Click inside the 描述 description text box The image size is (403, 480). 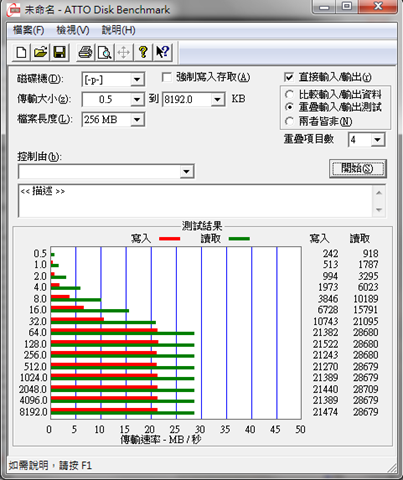[195, 201]
